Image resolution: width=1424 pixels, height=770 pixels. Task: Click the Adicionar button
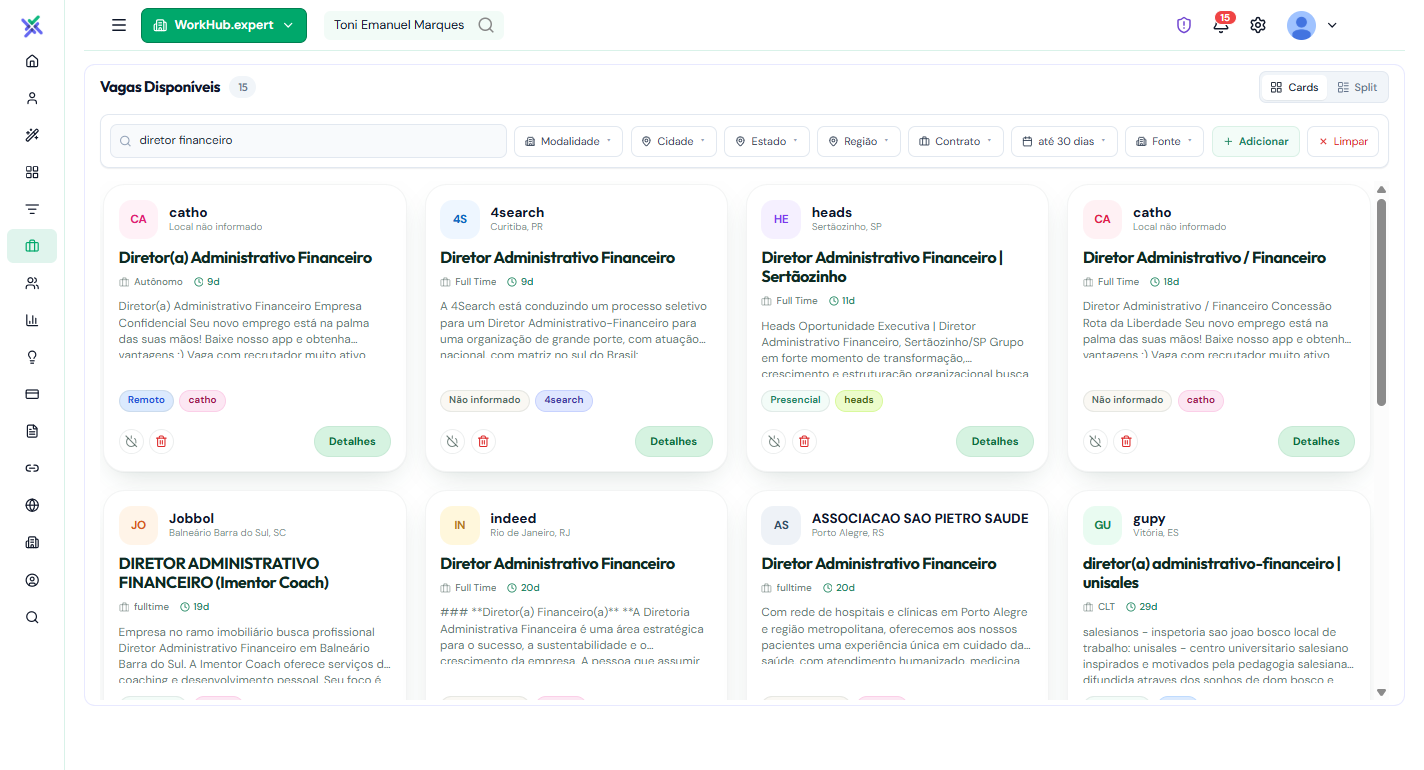click(1256, 141)
